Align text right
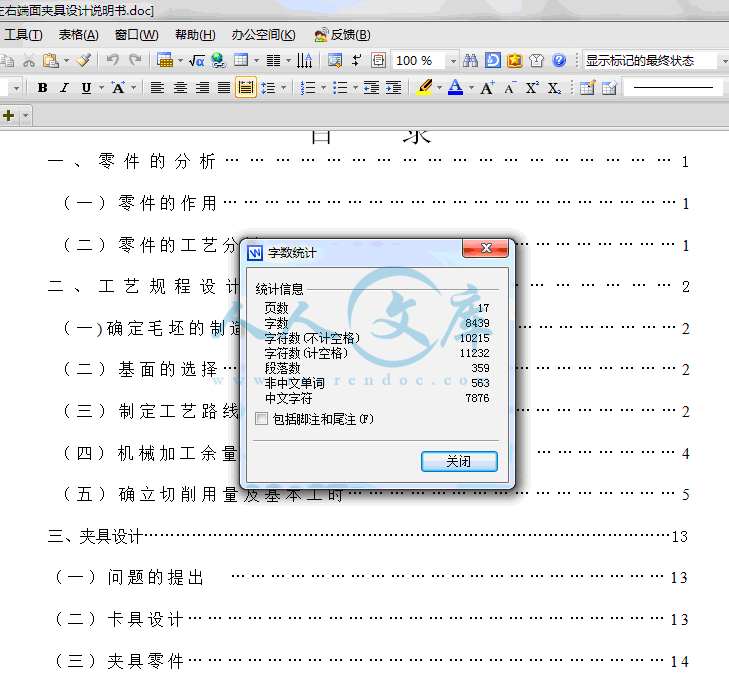Image resolution: width=729 pixels, height=674 pixels. [x=202, y=87]
